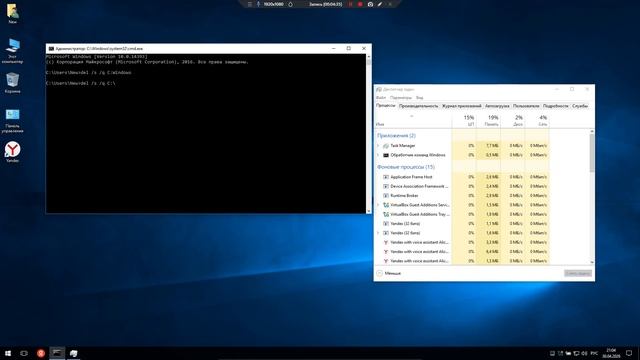
Task: Open Task View from the taskbar
Action: point(24,353)
